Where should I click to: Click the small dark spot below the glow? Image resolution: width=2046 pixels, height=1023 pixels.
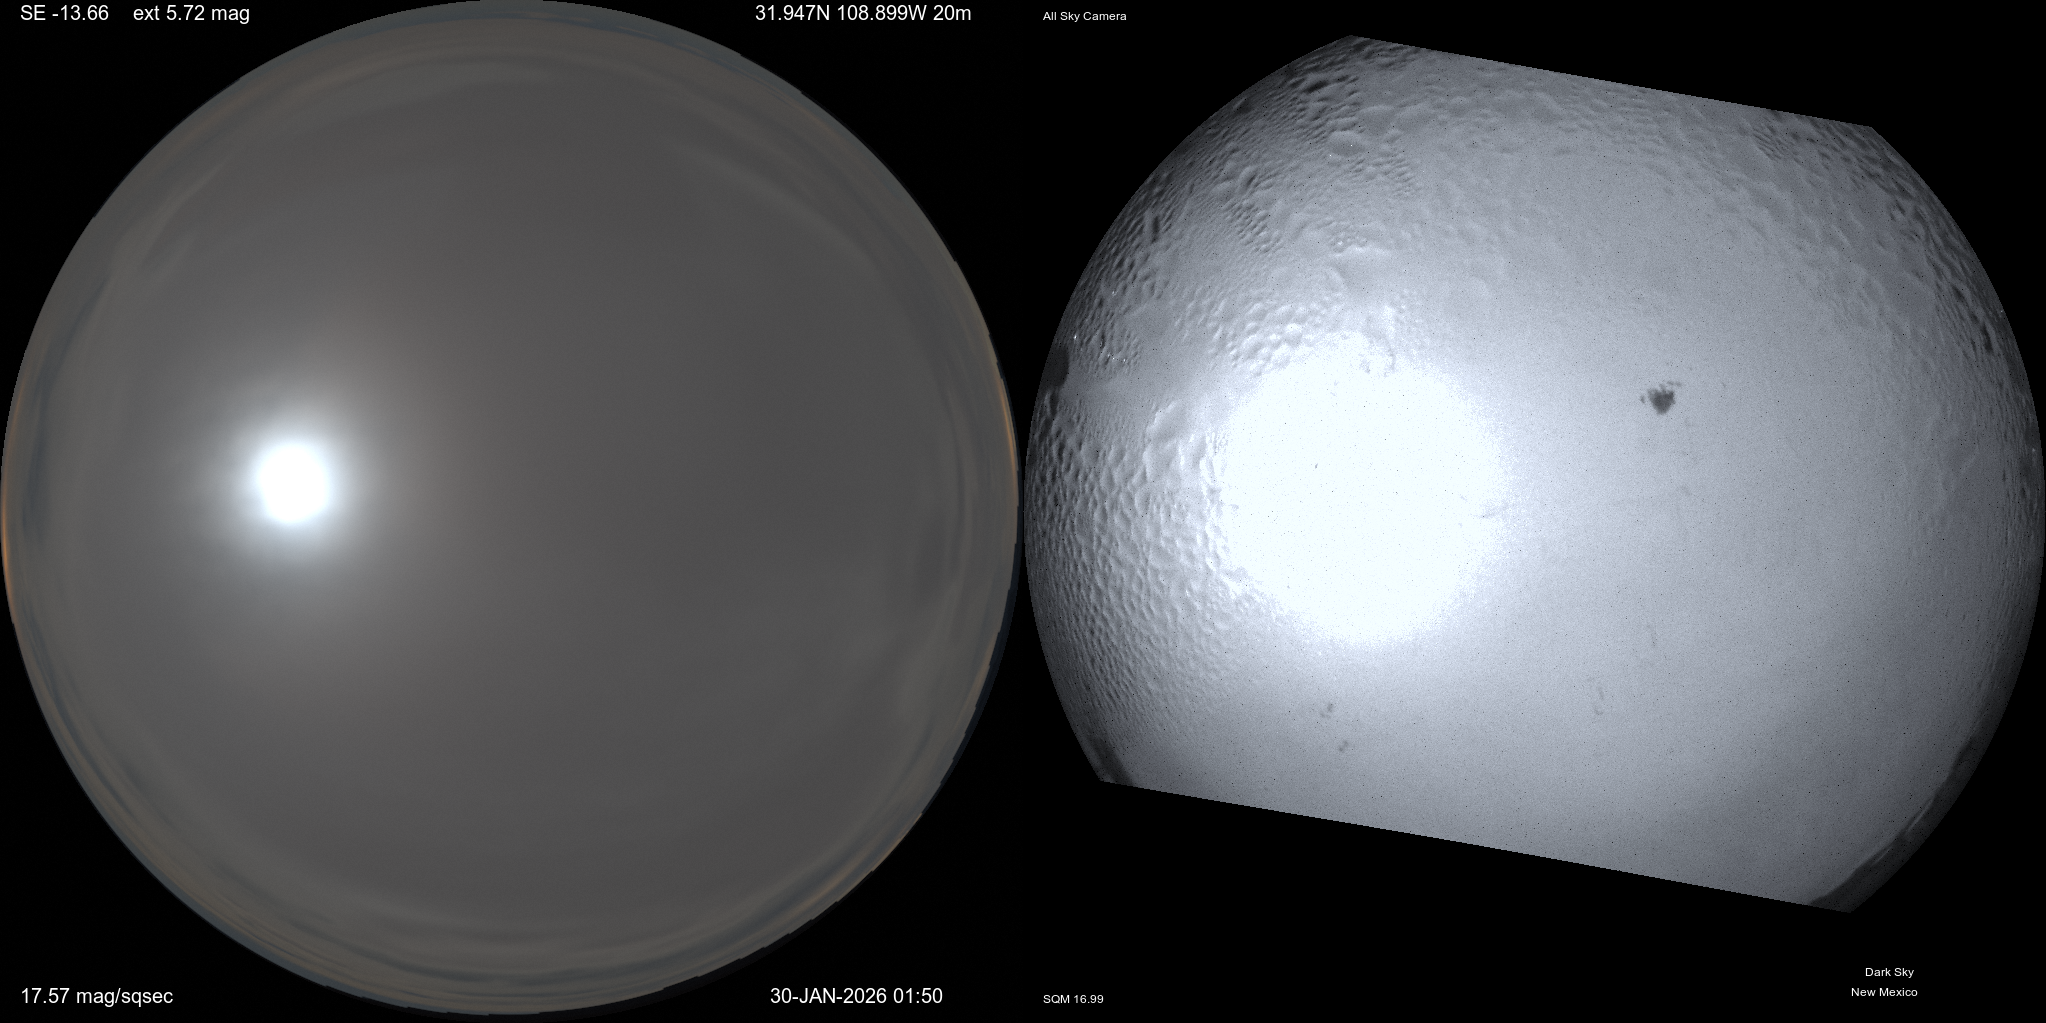(1328, 711)
